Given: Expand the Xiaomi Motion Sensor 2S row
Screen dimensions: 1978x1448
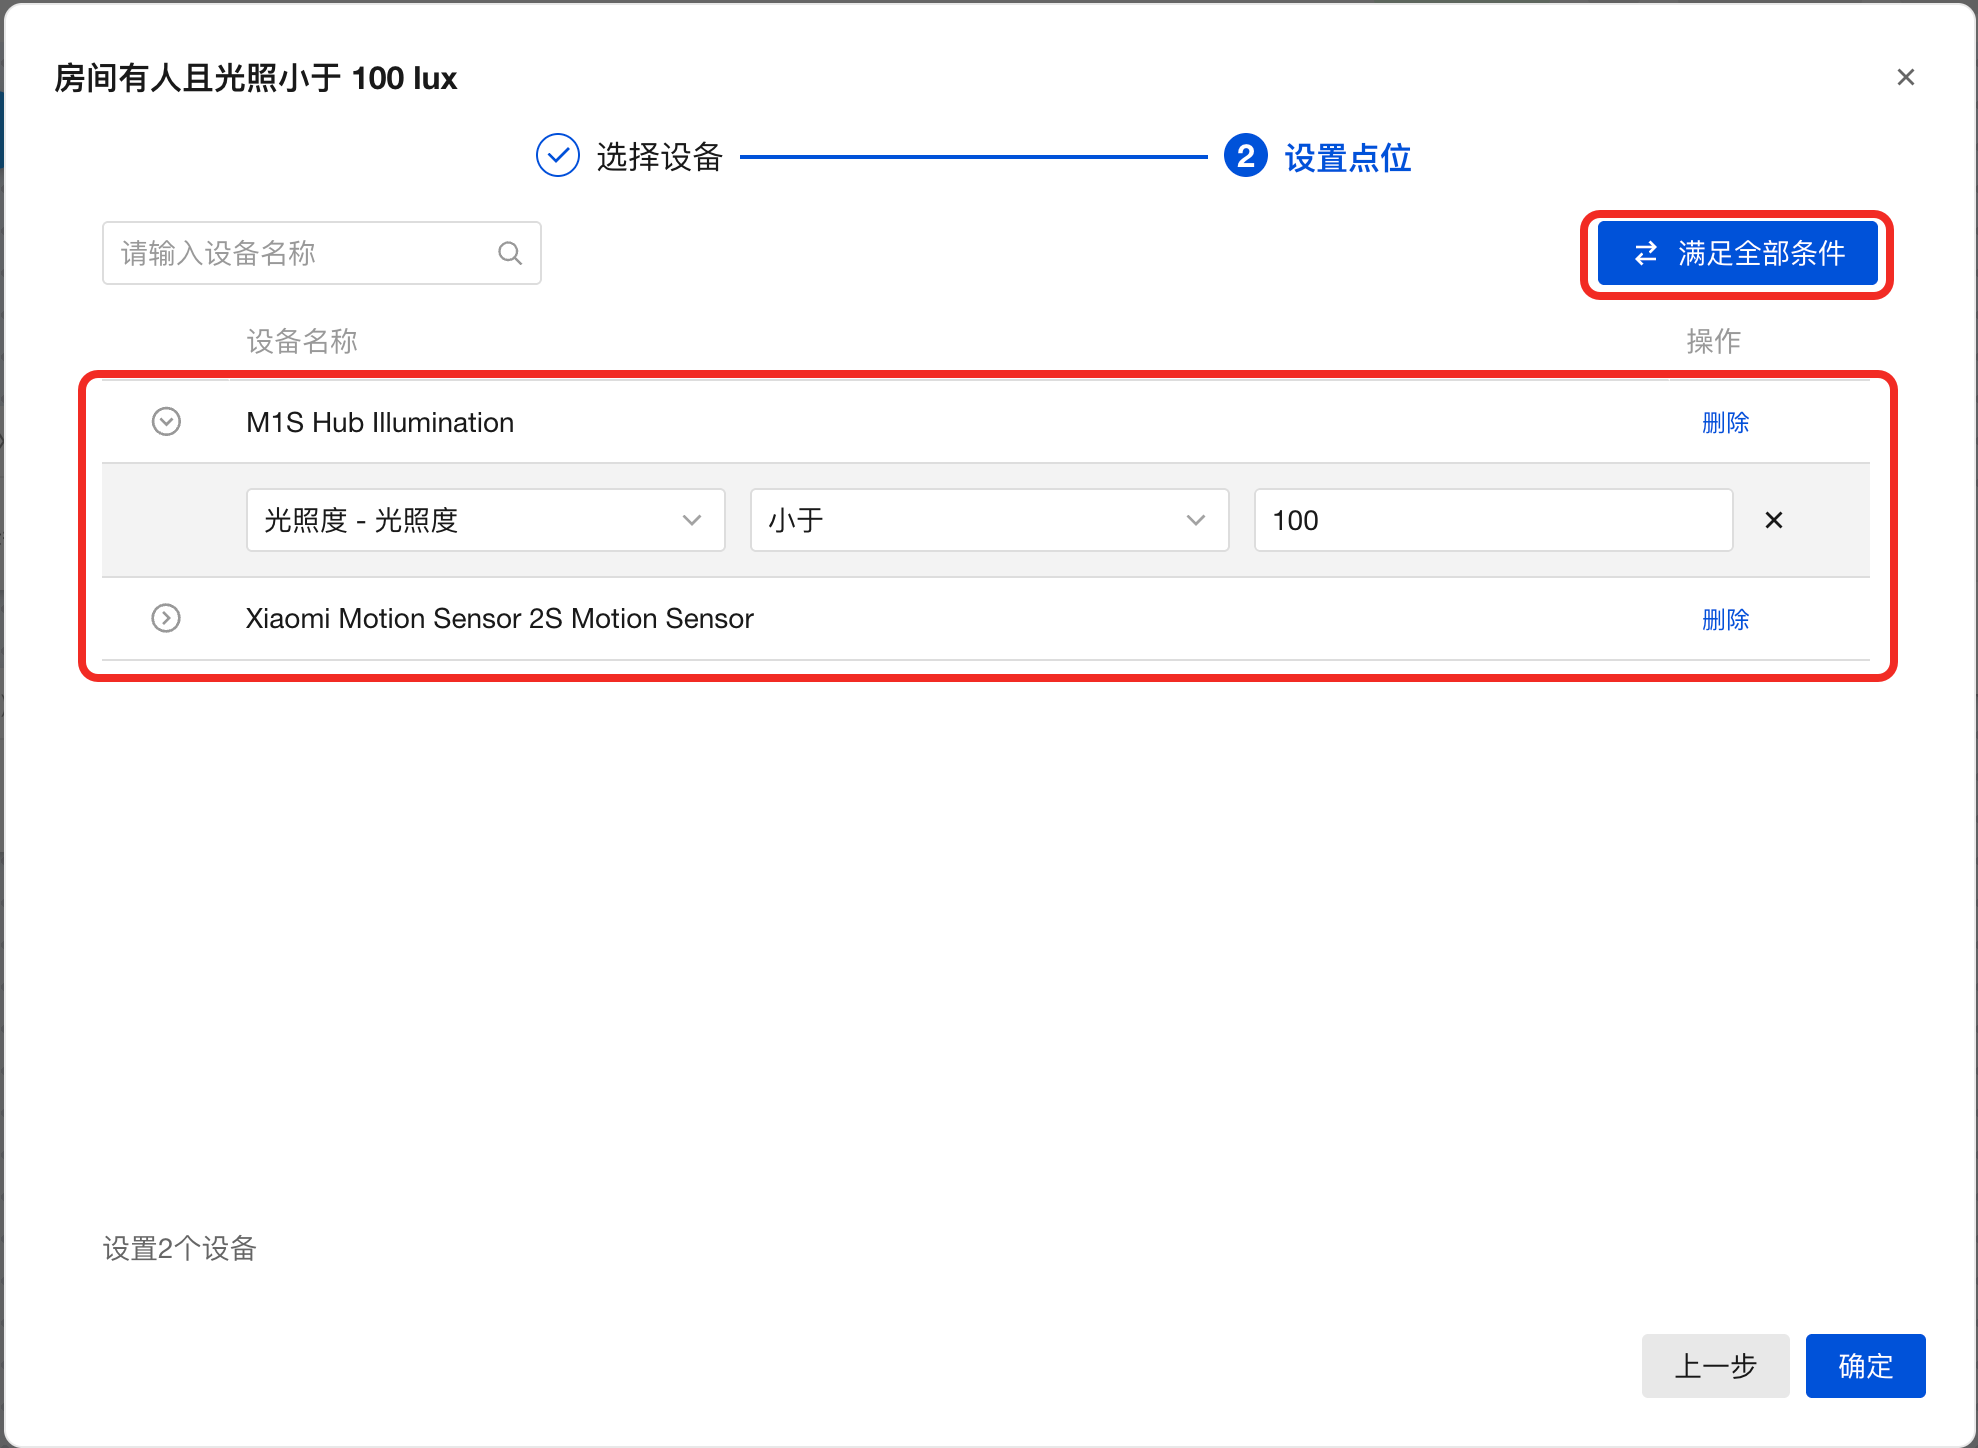Looking at the screenshot, I should click(166, 618).
